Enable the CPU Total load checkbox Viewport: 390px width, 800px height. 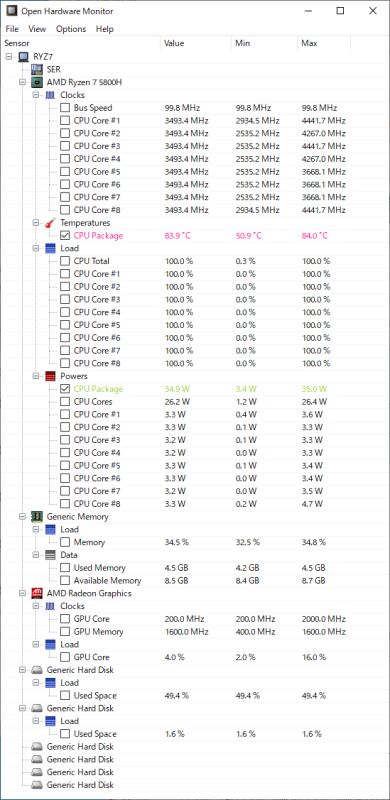coord(65,261)
